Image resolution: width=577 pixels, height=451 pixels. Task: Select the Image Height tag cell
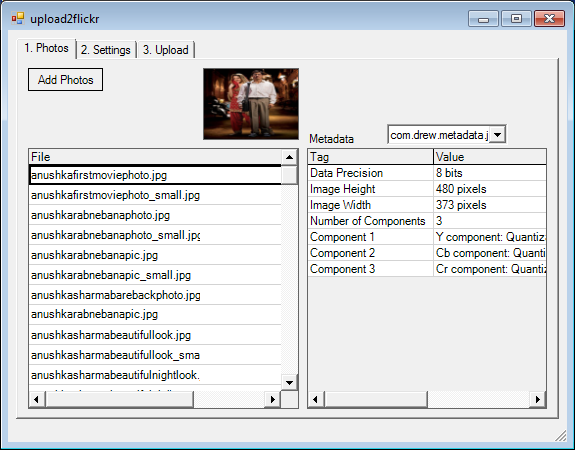pyautogui.click(x=371, y=189)
